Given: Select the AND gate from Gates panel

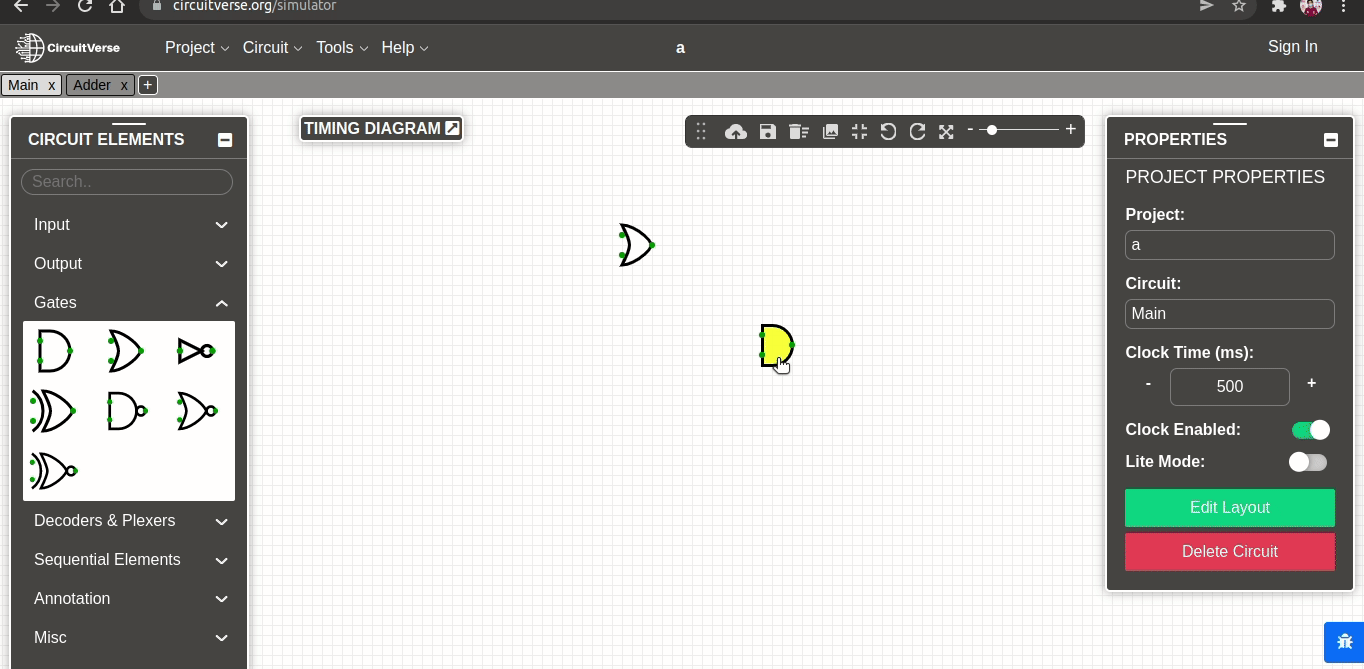Looking at the screenshot, I should [54, 351].
